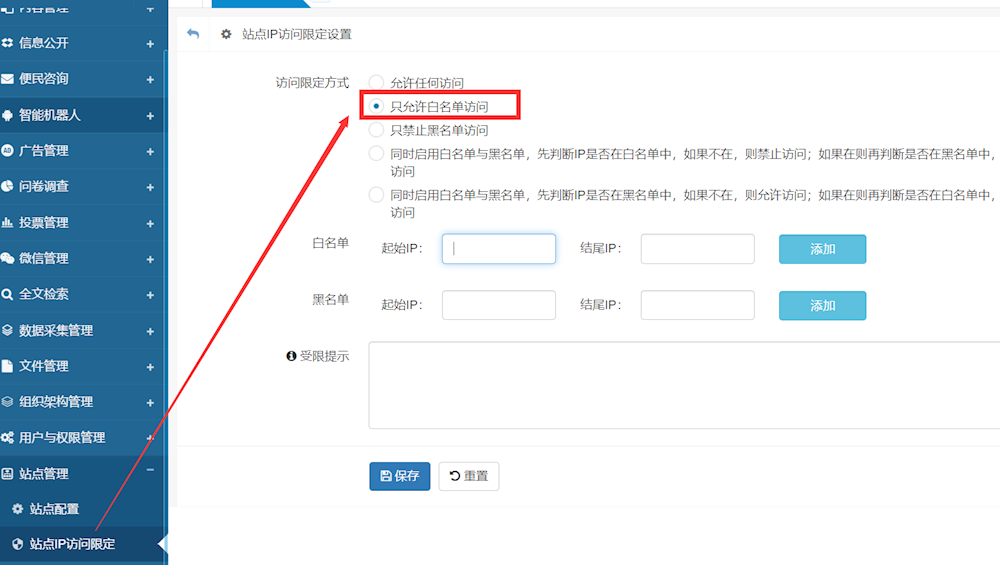Collapse 站点管理 with its minus sign
Screen dimensions: 1000x565
[x=151, y=470]
